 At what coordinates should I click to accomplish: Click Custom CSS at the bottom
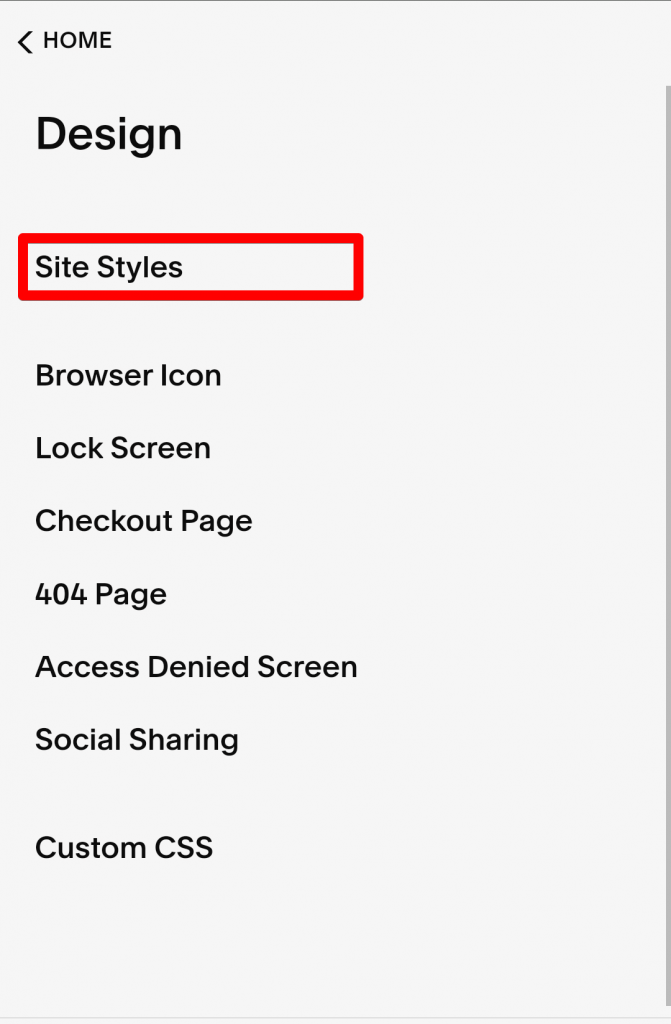tap(123, 847)
